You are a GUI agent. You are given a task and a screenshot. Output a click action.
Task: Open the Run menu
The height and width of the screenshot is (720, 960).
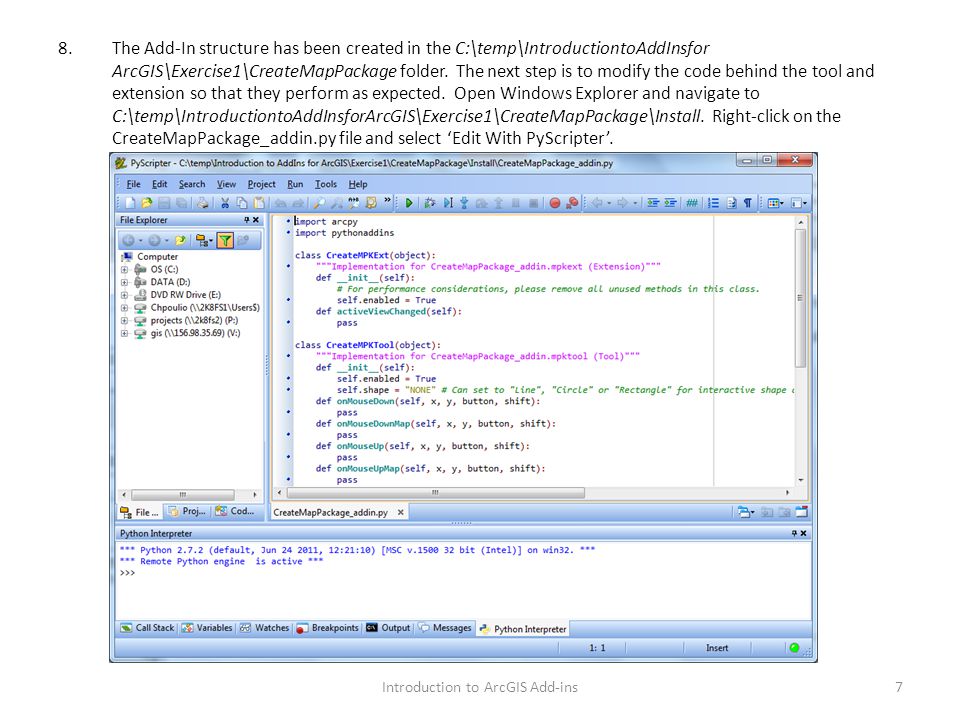pyautogui.click(x=295, y=184)
